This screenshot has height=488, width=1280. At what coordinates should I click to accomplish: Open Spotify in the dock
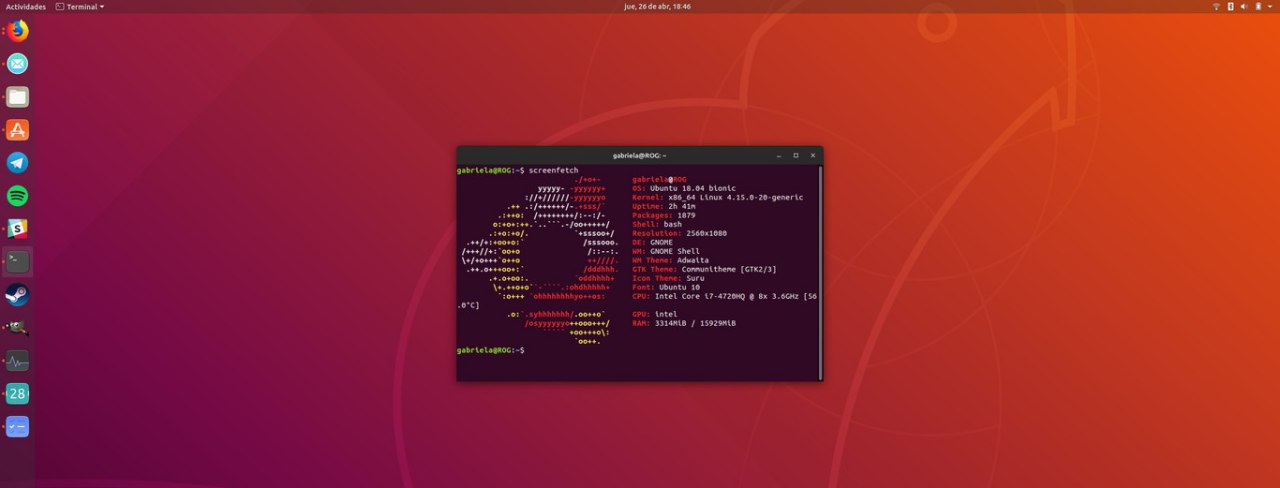pyautogui.click(x=18, y=196)
